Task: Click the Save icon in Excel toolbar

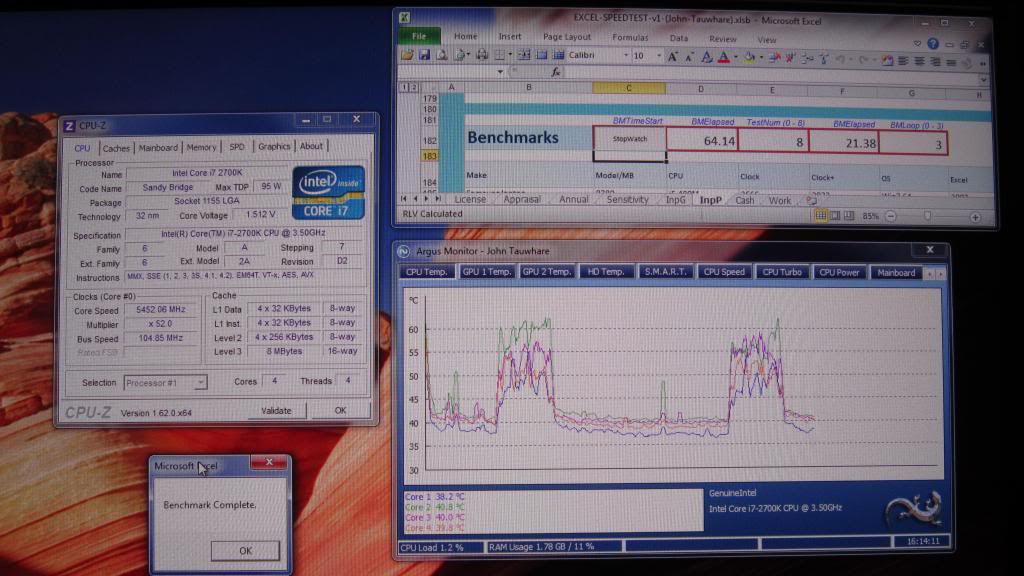Action: pyautogui.click(x=424, y=56)
